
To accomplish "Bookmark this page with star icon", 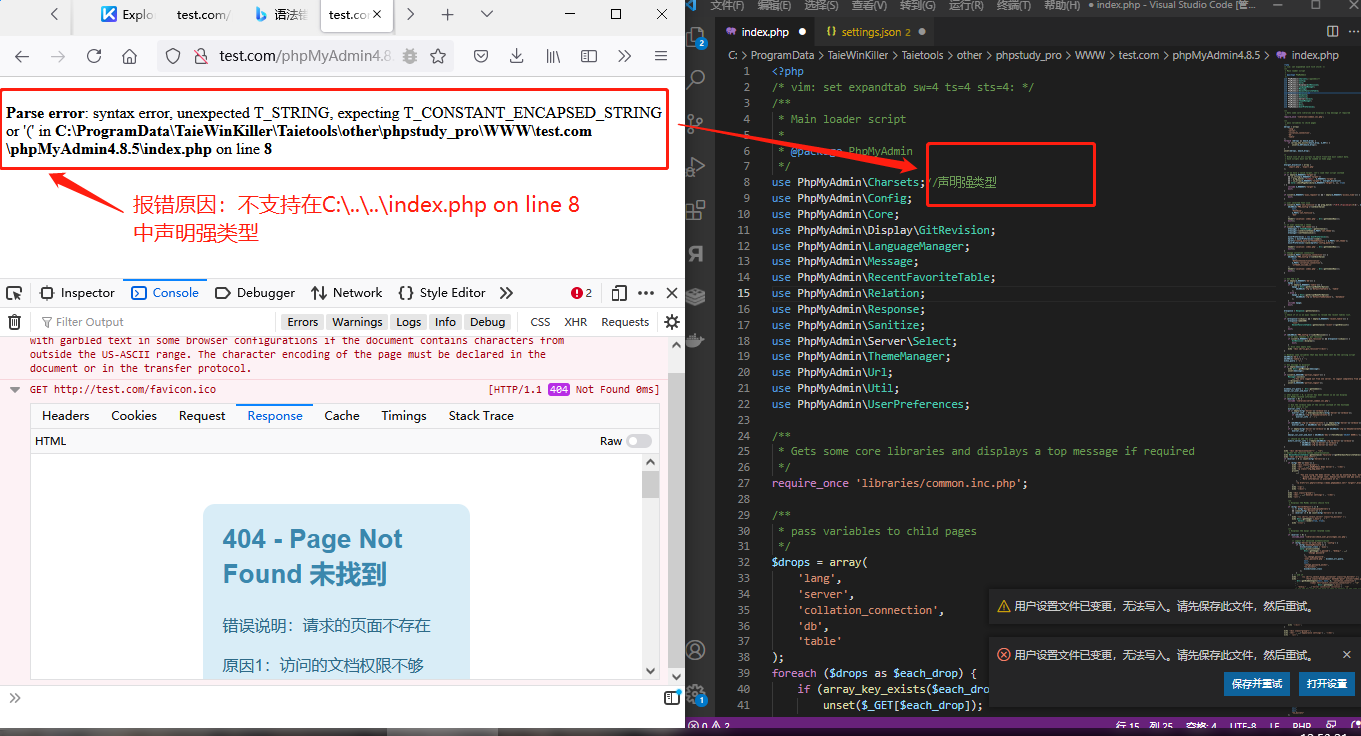I will (438, 56).
